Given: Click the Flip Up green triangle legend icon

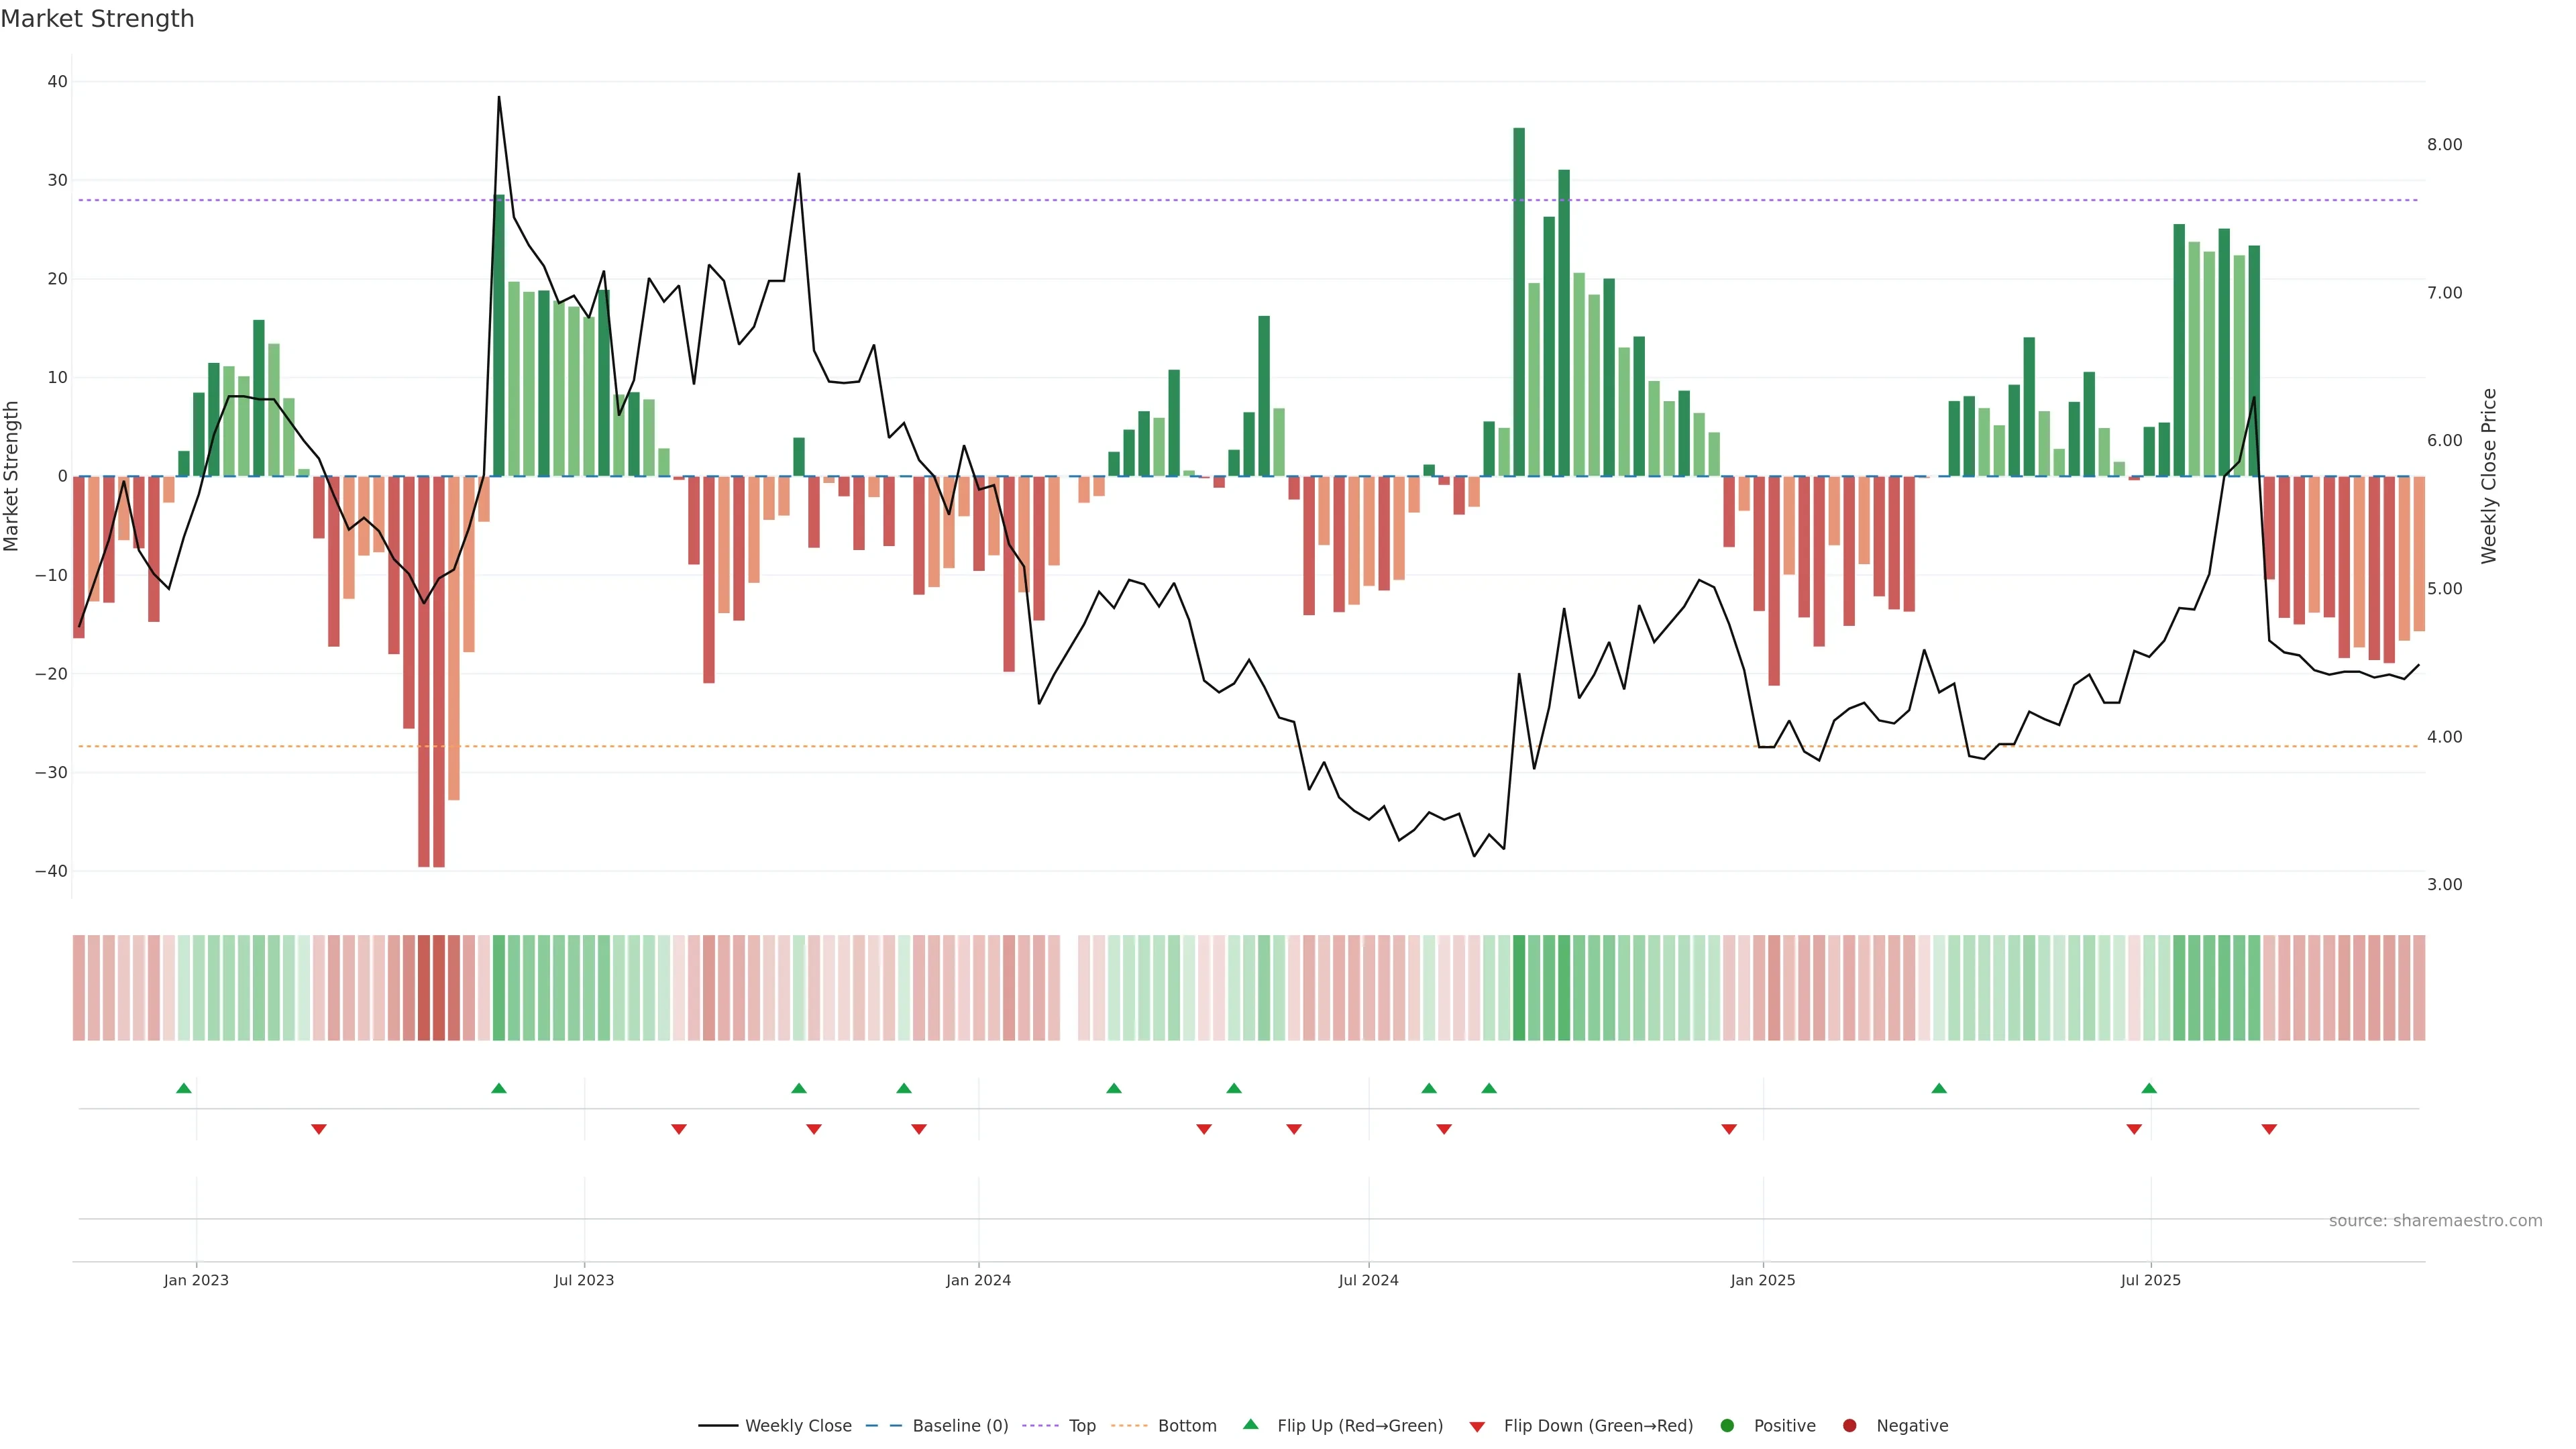Looking at the screenshot, I should pos(1250,1424).
